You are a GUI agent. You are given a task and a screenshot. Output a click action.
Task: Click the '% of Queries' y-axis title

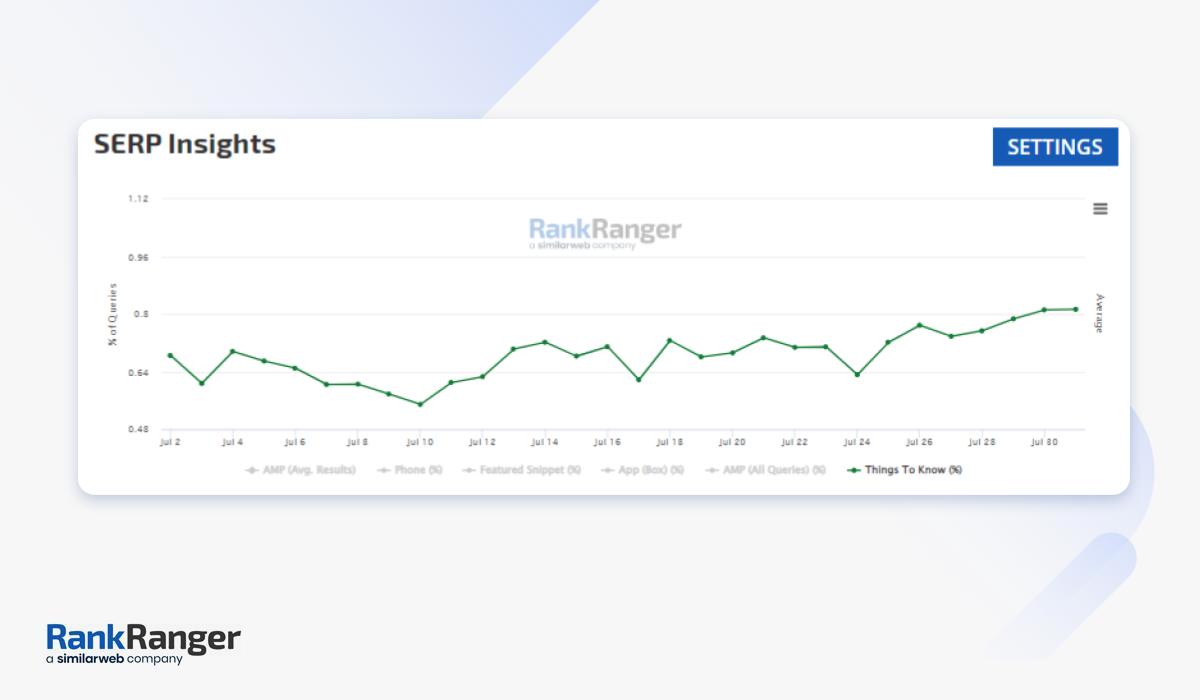(x=113, y=315)
